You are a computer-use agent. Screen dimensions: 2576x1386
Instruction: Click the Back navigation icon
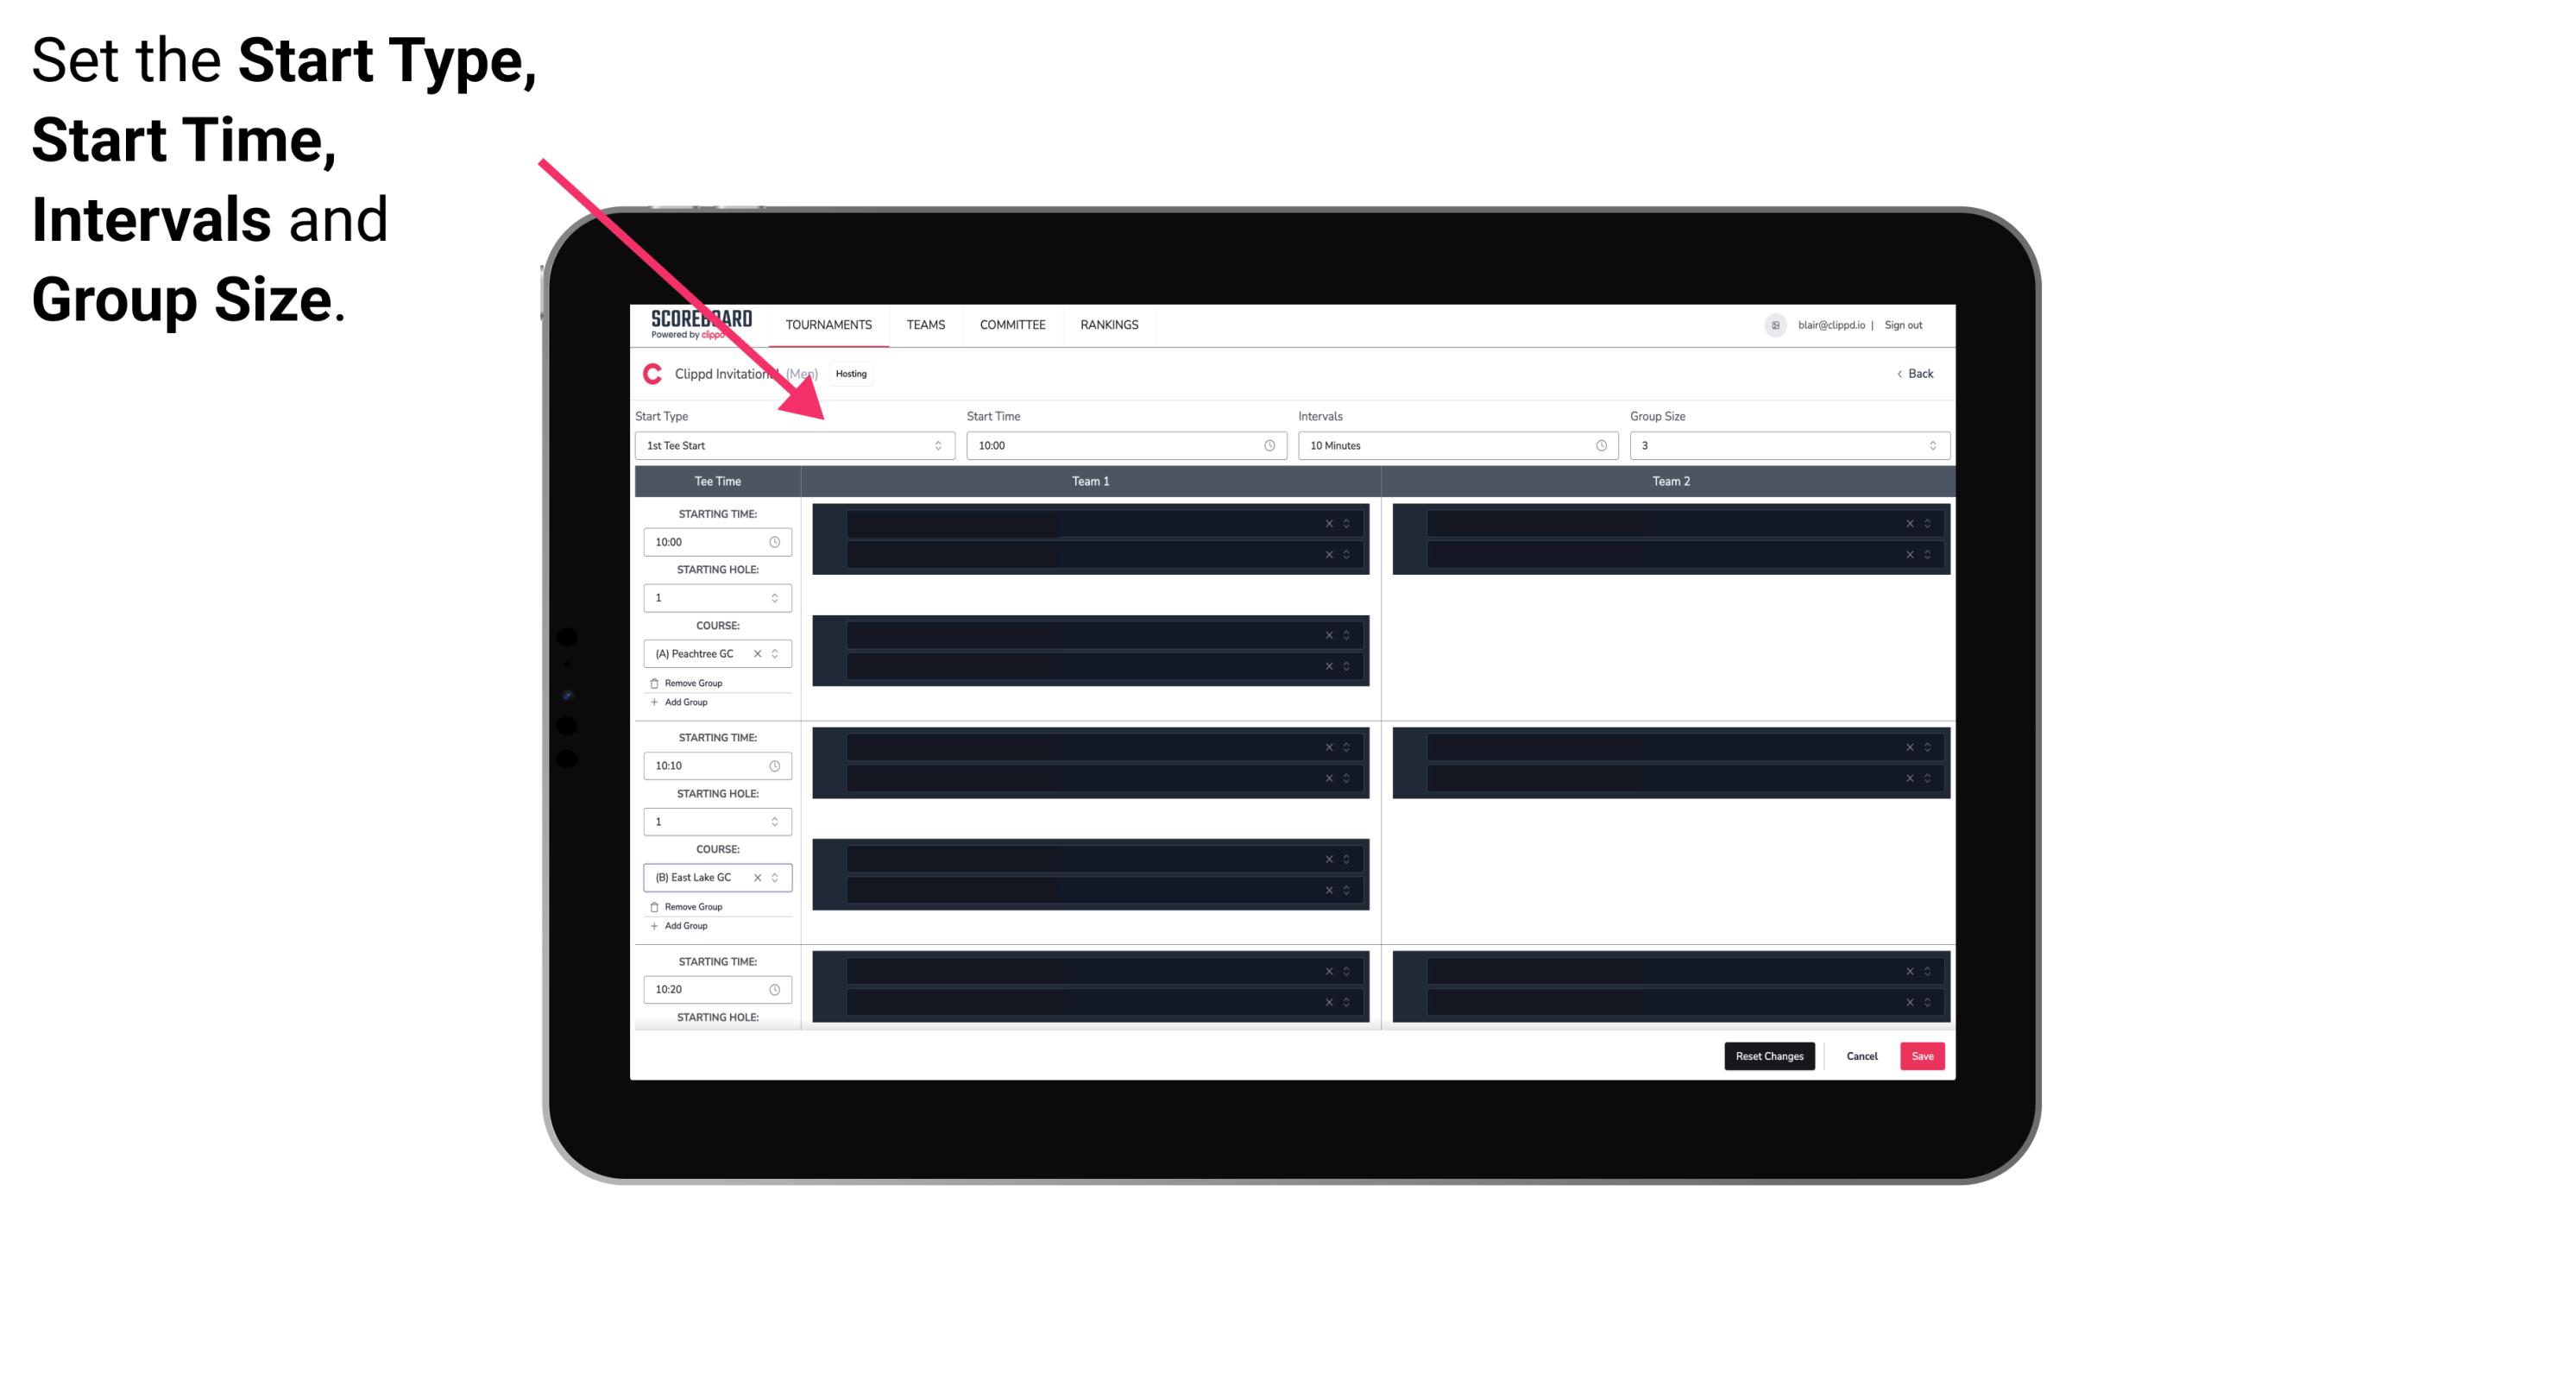(x=1899, y=372)
